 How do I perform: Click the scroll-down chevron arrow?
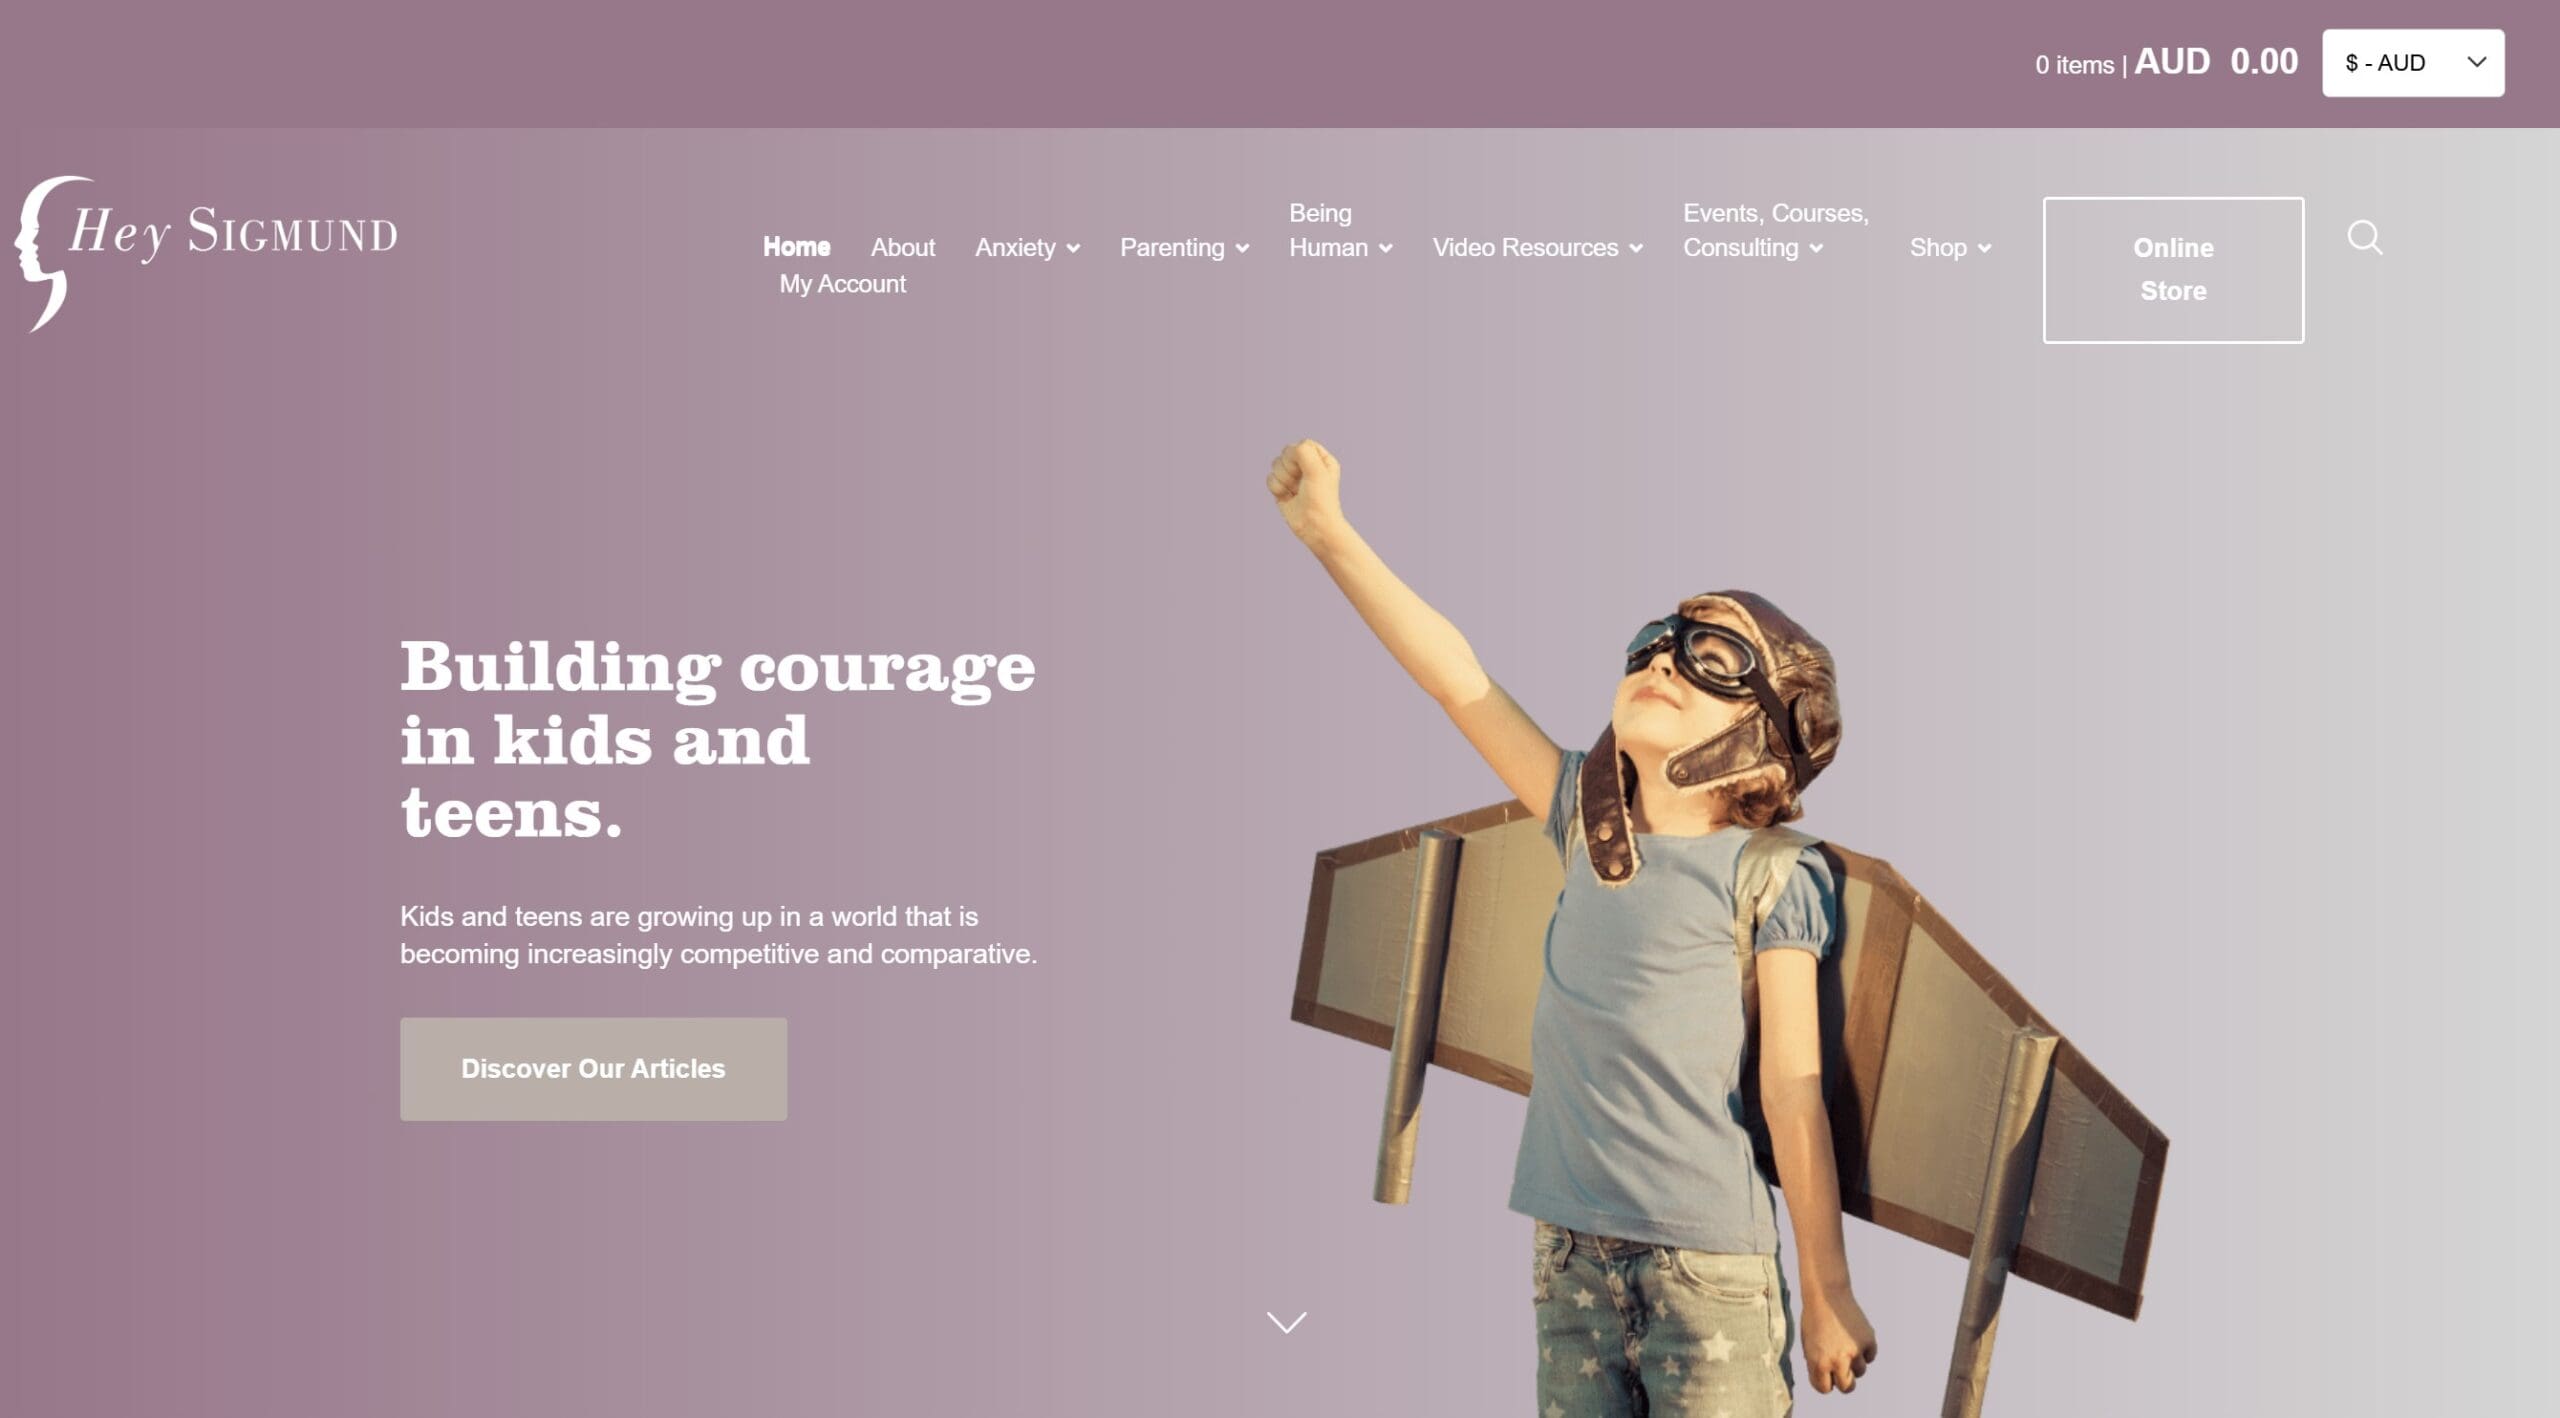(1286, 1322)
